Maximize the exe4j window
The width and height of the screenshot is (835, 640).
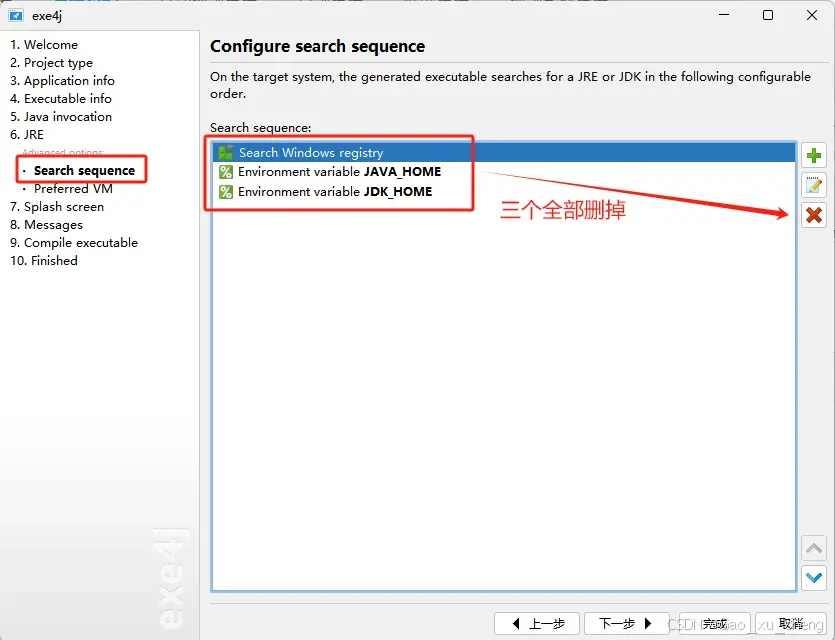(767, 15)
